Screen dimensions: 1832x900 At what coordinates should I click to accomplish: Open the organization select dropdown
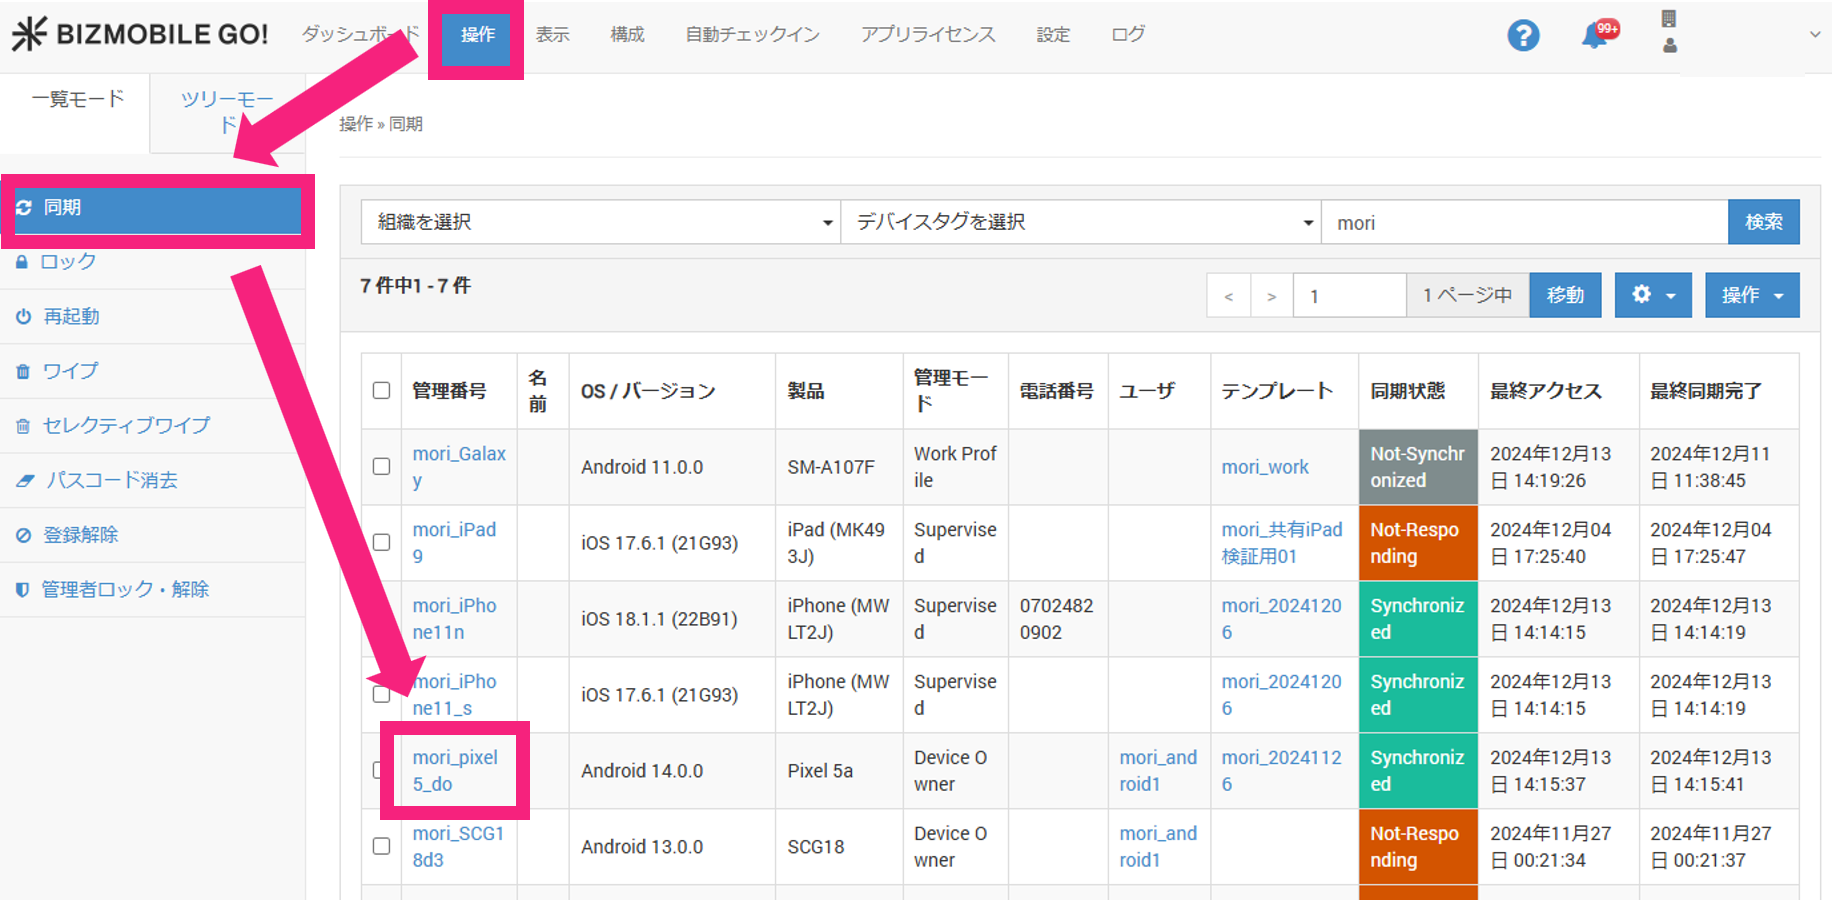600,222
